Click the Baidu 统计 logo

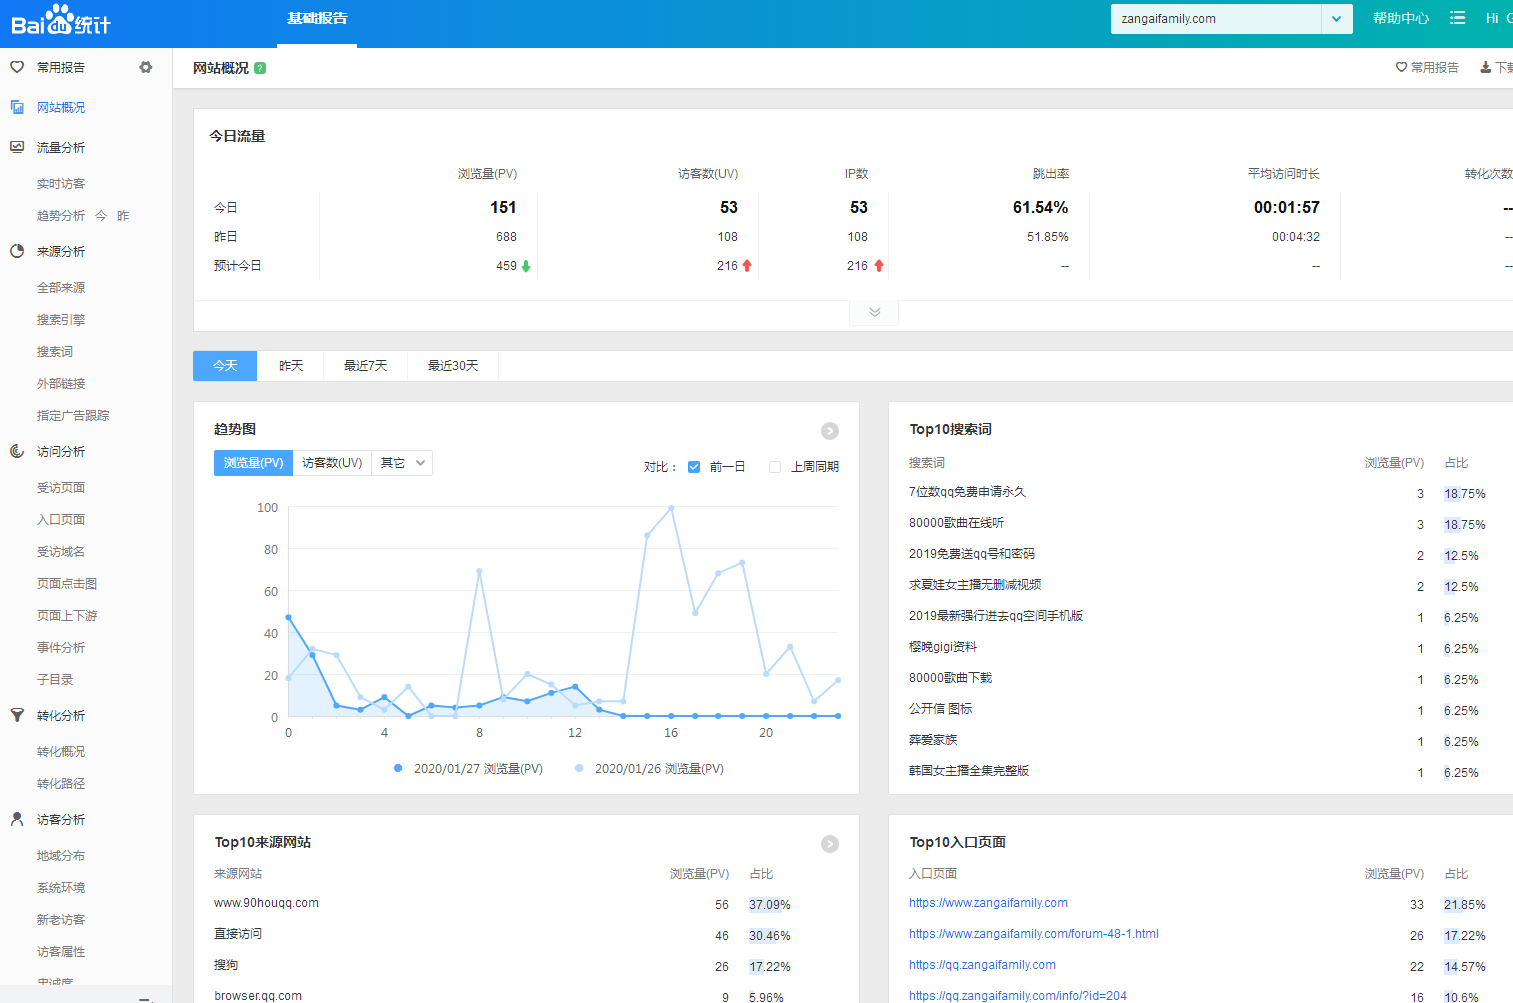(x=61, y=20)
